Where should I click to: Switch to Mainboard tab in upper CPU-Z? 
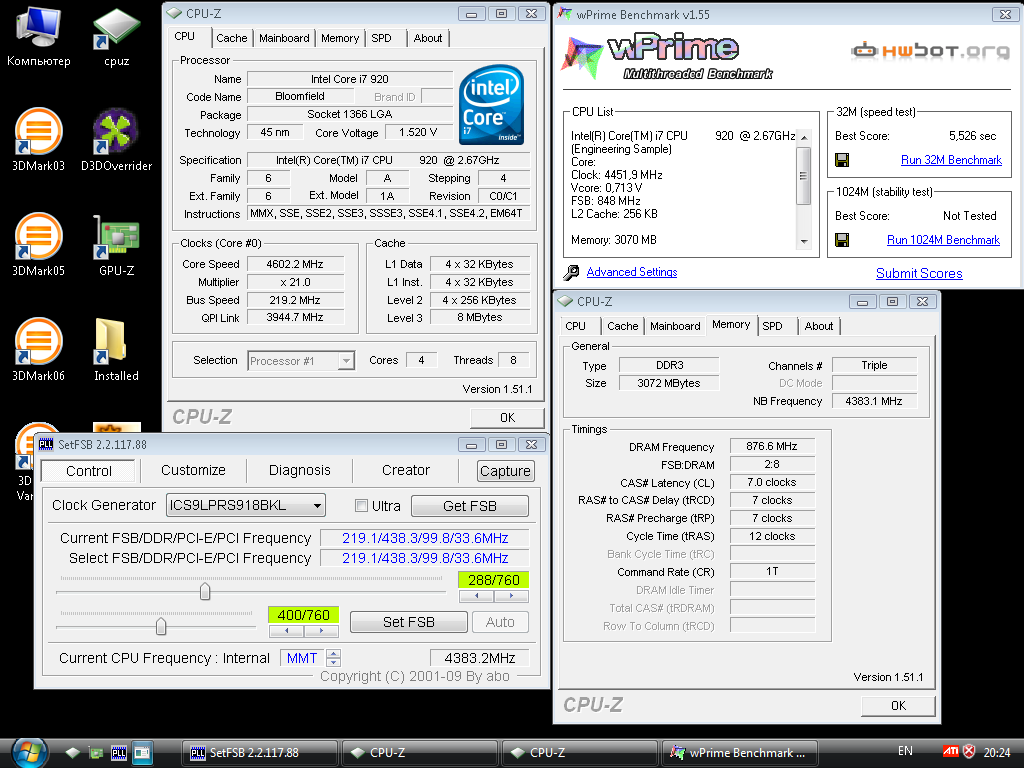tap(284, 38)
